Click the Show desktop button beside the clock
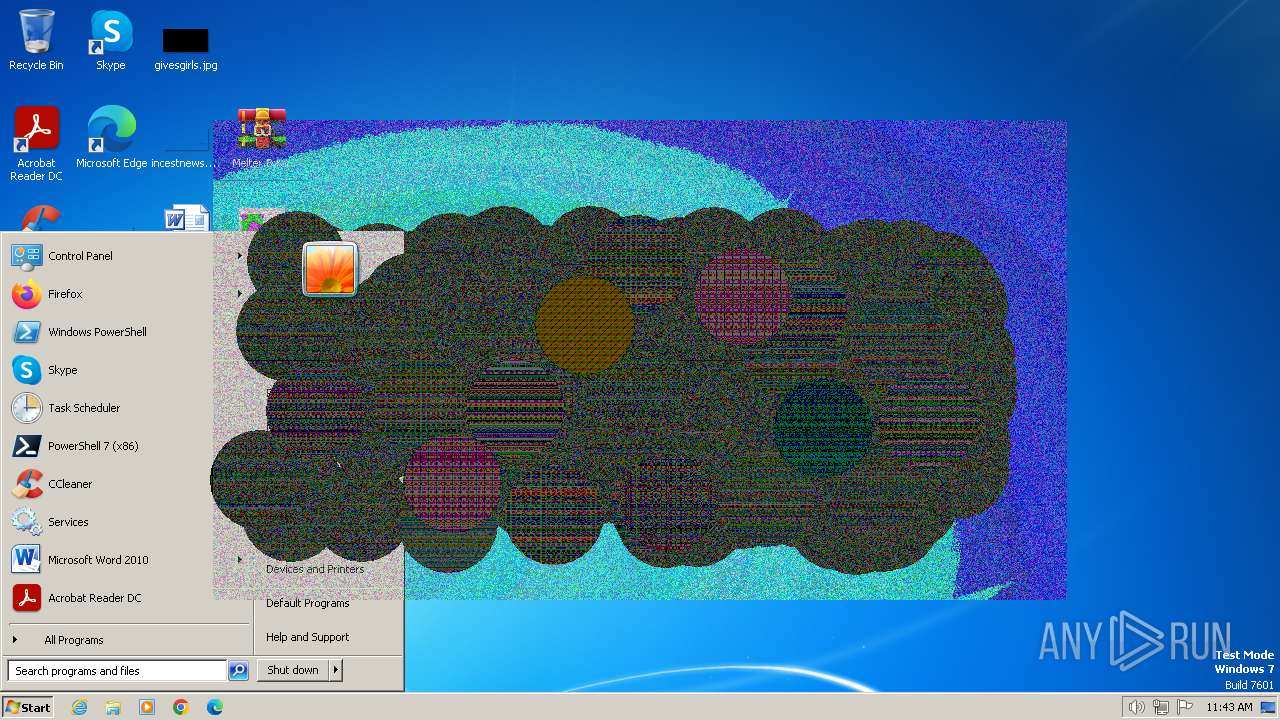This screenshot has height=720, width=1280. coord(1268,707)
